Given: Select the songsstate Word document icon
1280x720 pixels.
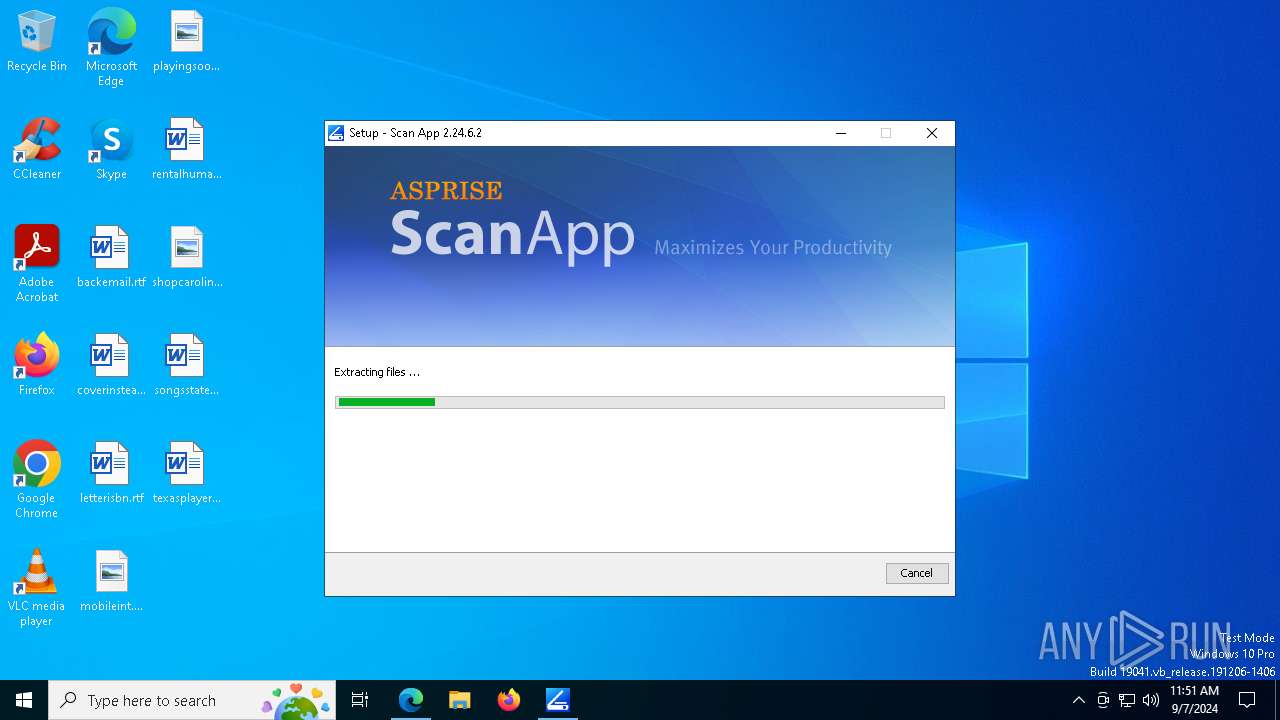Looking at the screenshot, I should click(186, 366).
